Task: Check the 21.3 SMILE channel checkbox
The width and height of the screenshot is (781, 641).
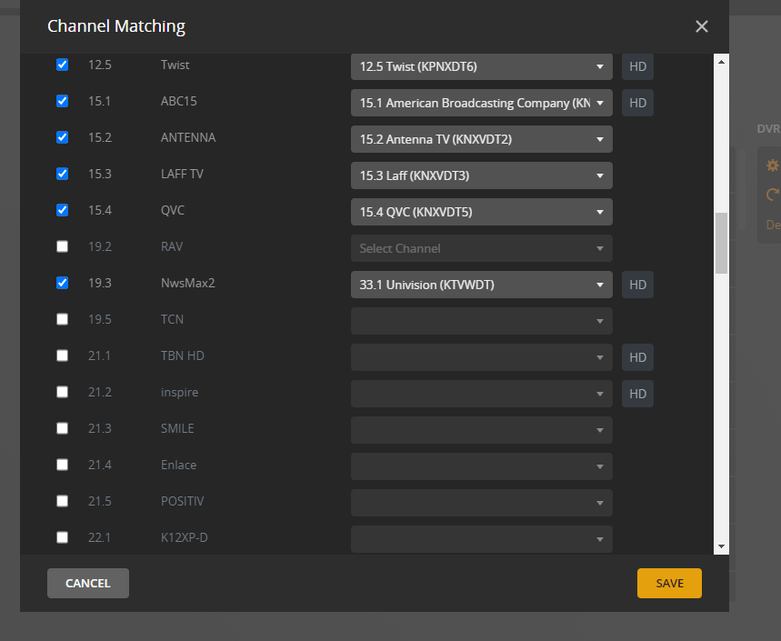Action: pos(62,429)
